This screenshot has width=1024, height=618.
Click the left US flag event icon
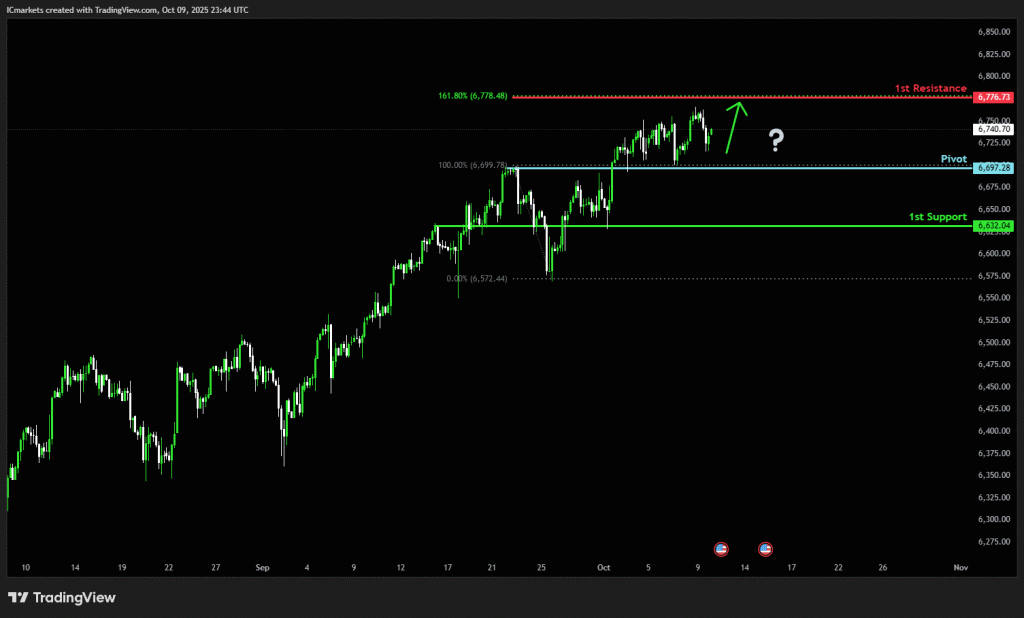coord(720,549)
